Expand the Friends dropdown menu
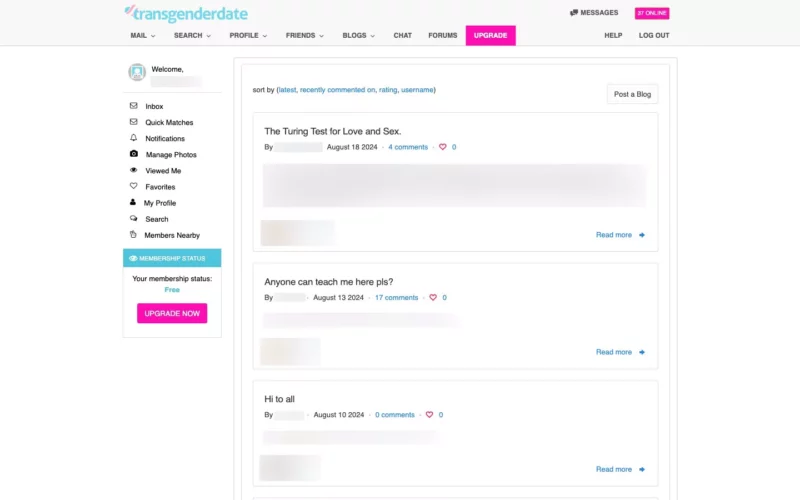This screenshot has width=800, height=500. click(x=305, y=35)
